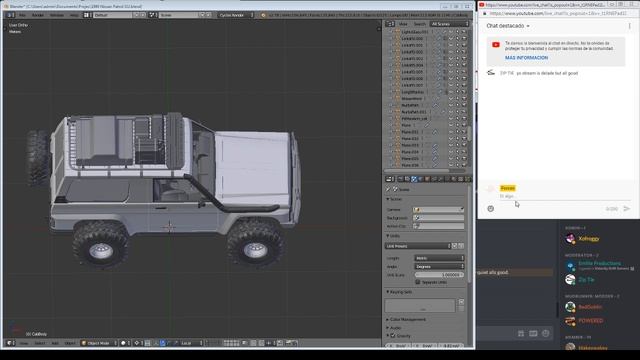Image resolution: width=640 pixels, height=360 pixels.
Task: Switch to the Scene properties tab
Action: click(414, 179)
